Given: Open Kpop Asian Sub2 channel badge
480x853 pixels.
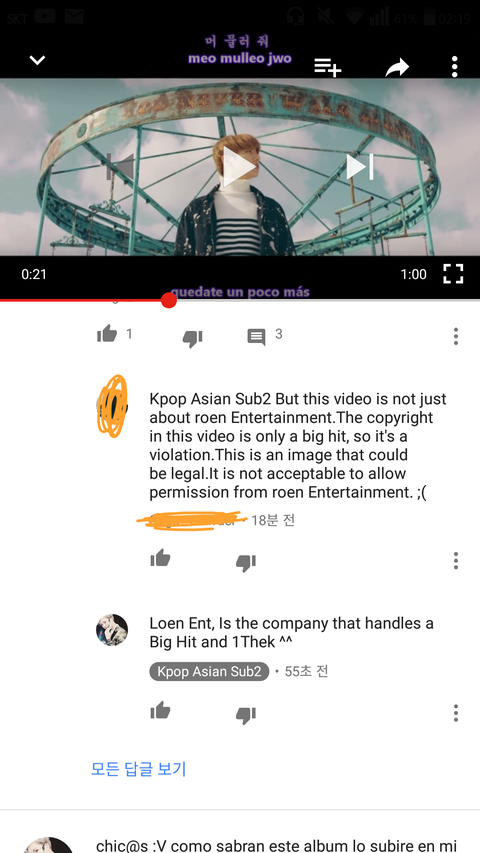Looking at the screenshot, I should 209,671.
